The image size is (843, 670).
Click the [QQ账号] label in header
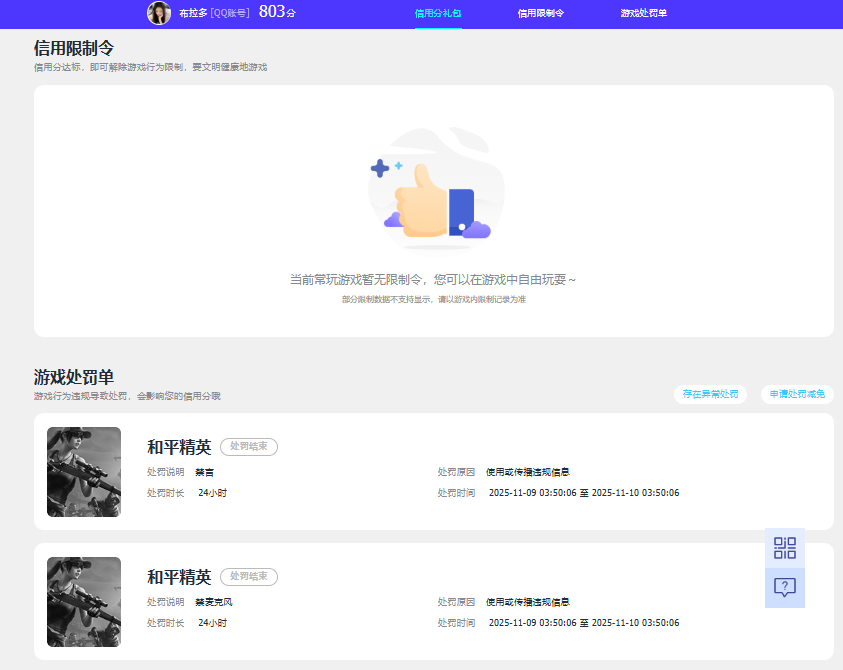(x=230, y=13)
